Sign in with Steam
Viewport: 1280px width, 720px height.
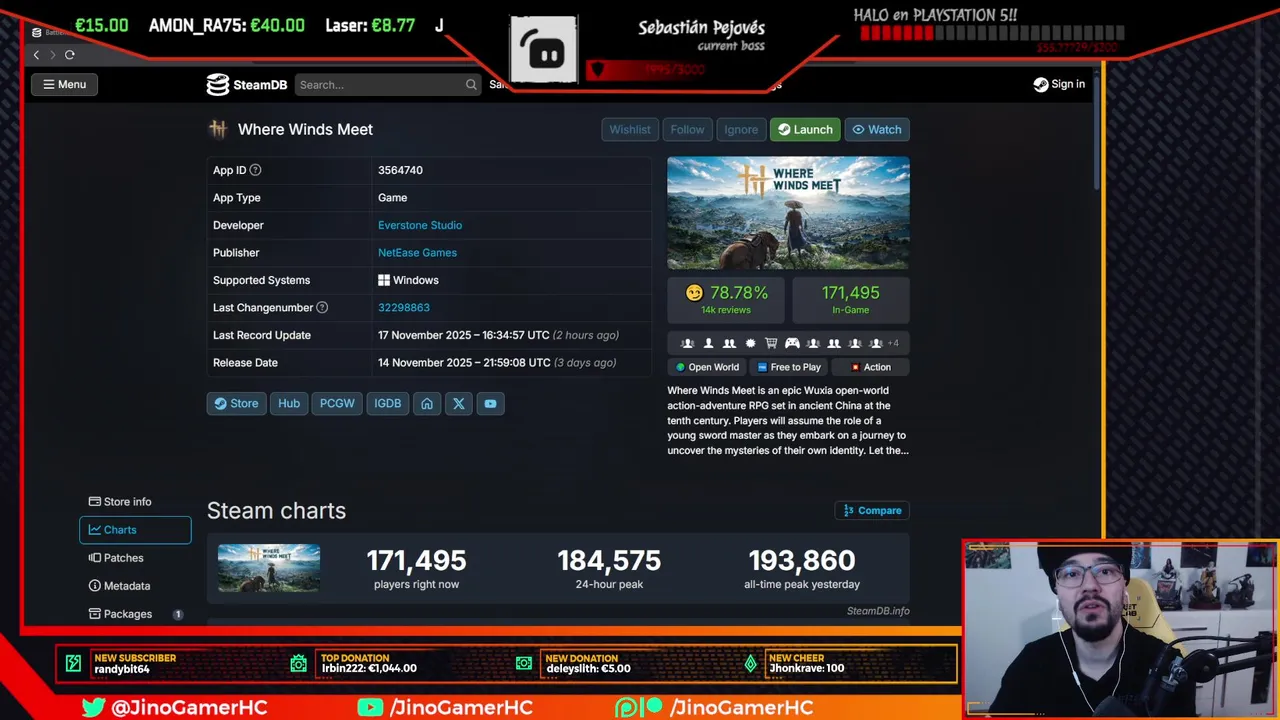pyautogui.click(x=1059, y=84)
